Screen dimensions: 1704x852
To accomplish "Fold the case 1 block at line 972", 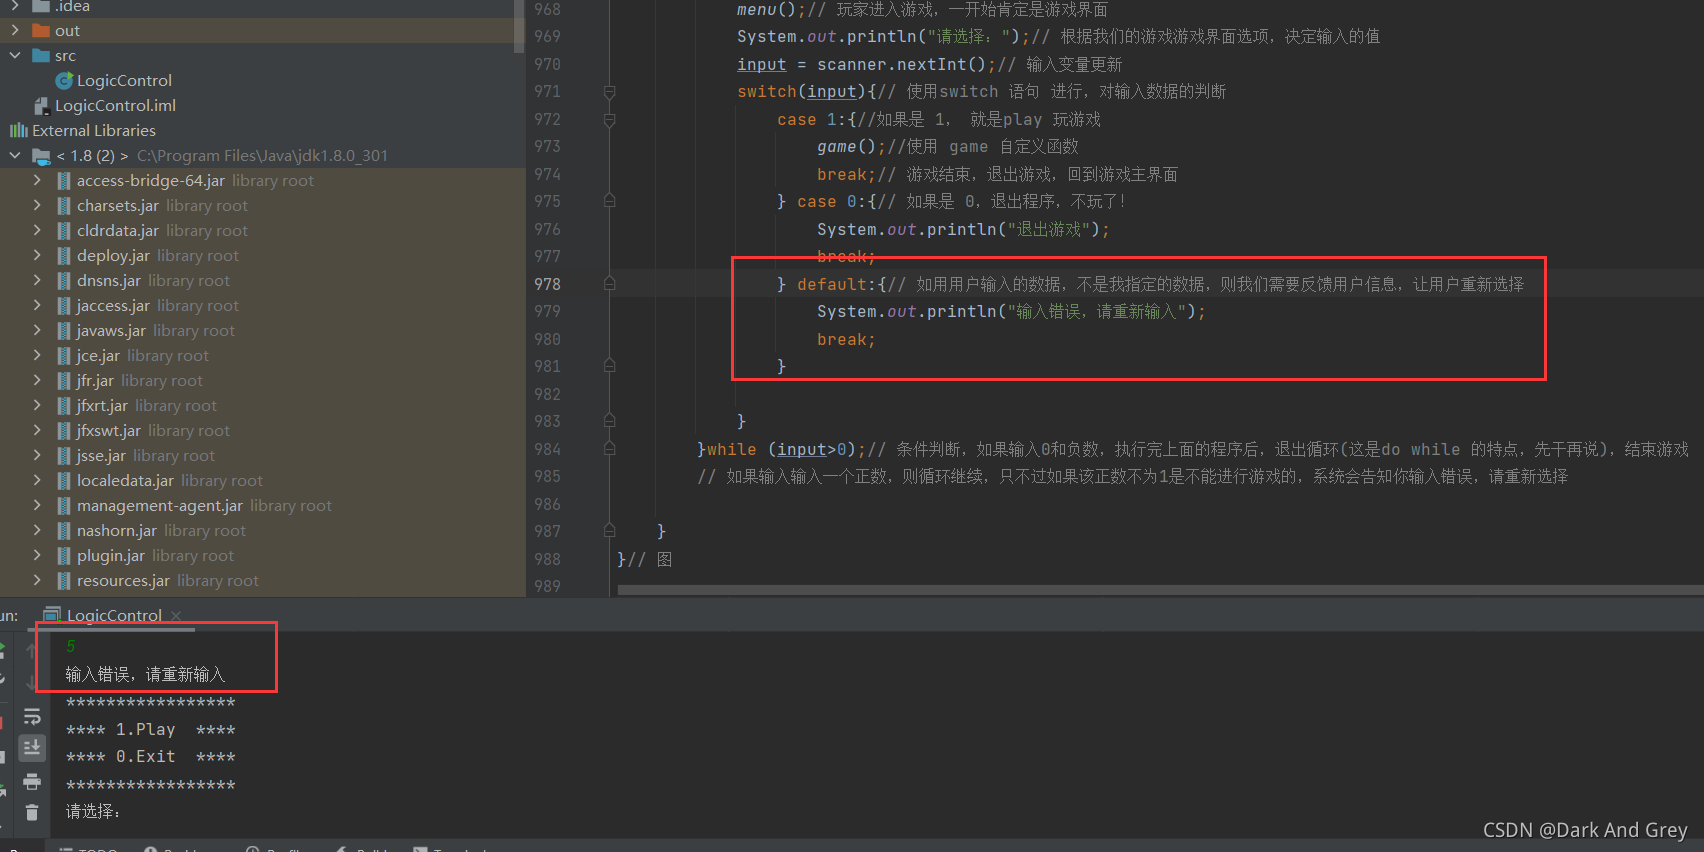I will tap(609, 119).
